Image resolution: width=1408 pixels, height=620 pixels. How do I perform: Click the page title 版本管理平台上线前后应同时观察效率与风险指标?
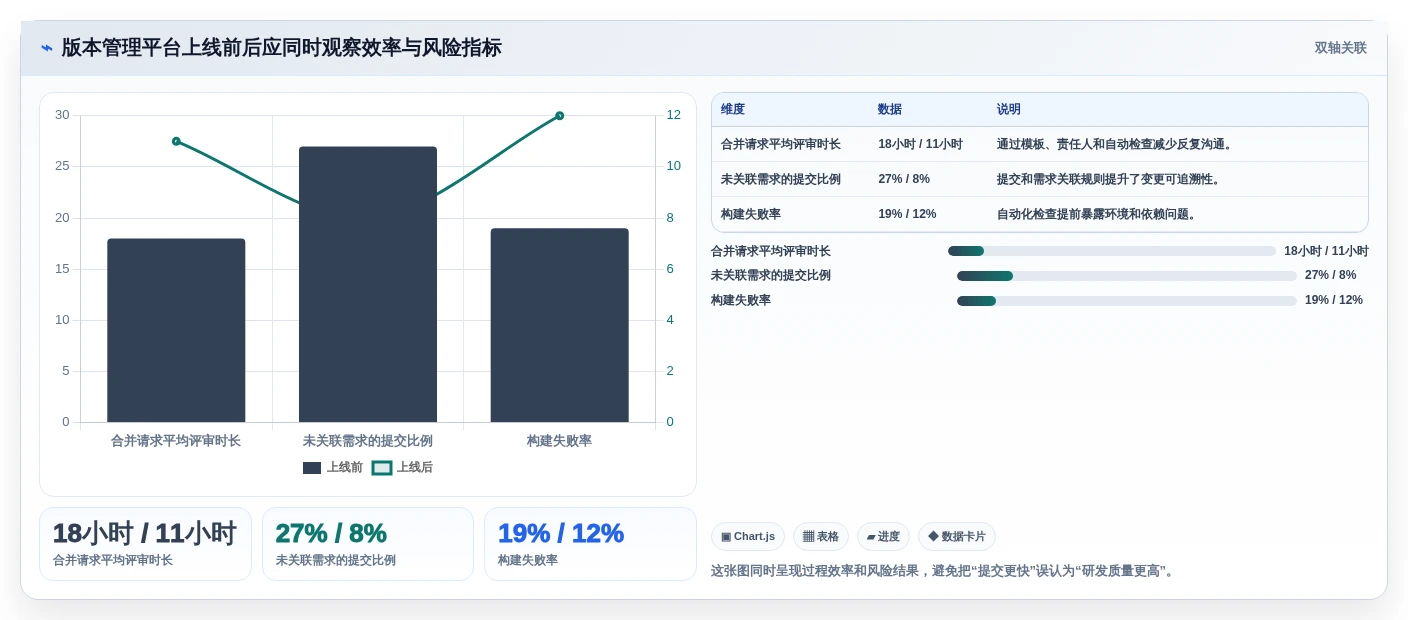[282, 48]
